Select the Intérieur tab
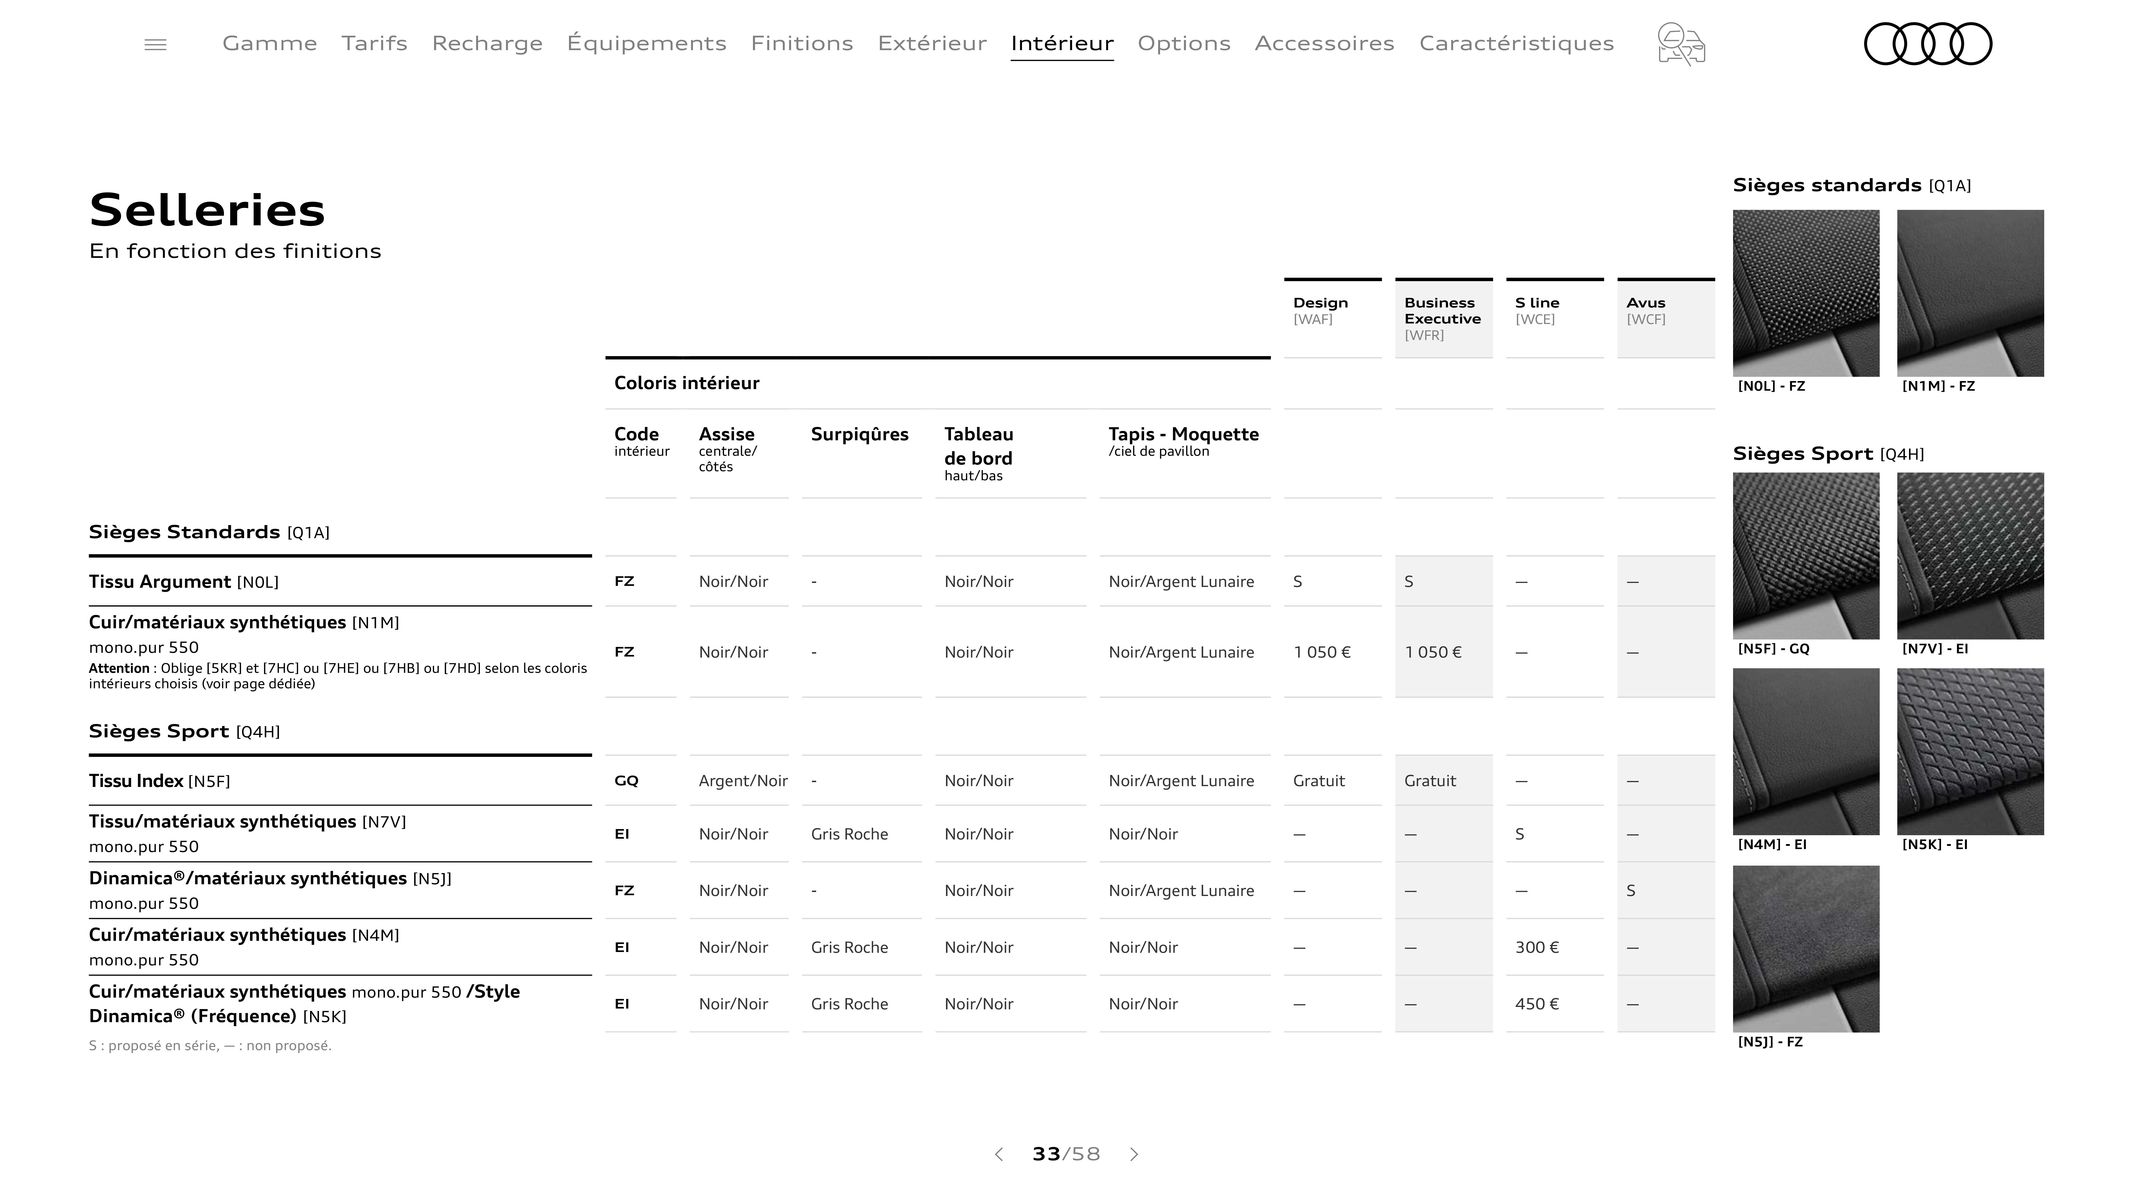The width and height of the screenshot is (2133, 1200). pyautogui.click(x=1062, y=43)
